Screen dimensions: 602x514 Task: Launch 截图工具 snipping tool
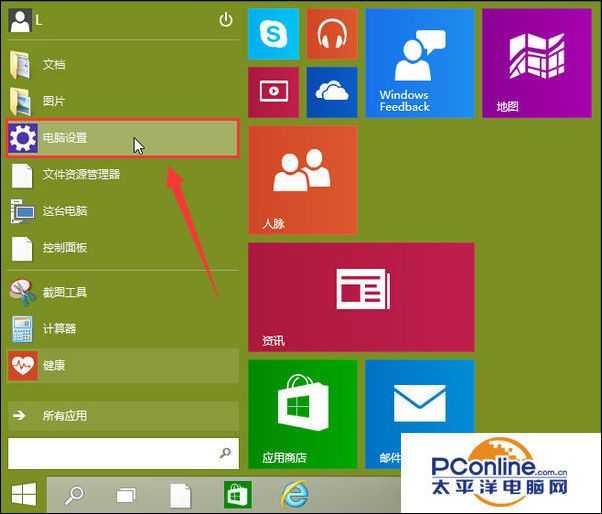123,293
